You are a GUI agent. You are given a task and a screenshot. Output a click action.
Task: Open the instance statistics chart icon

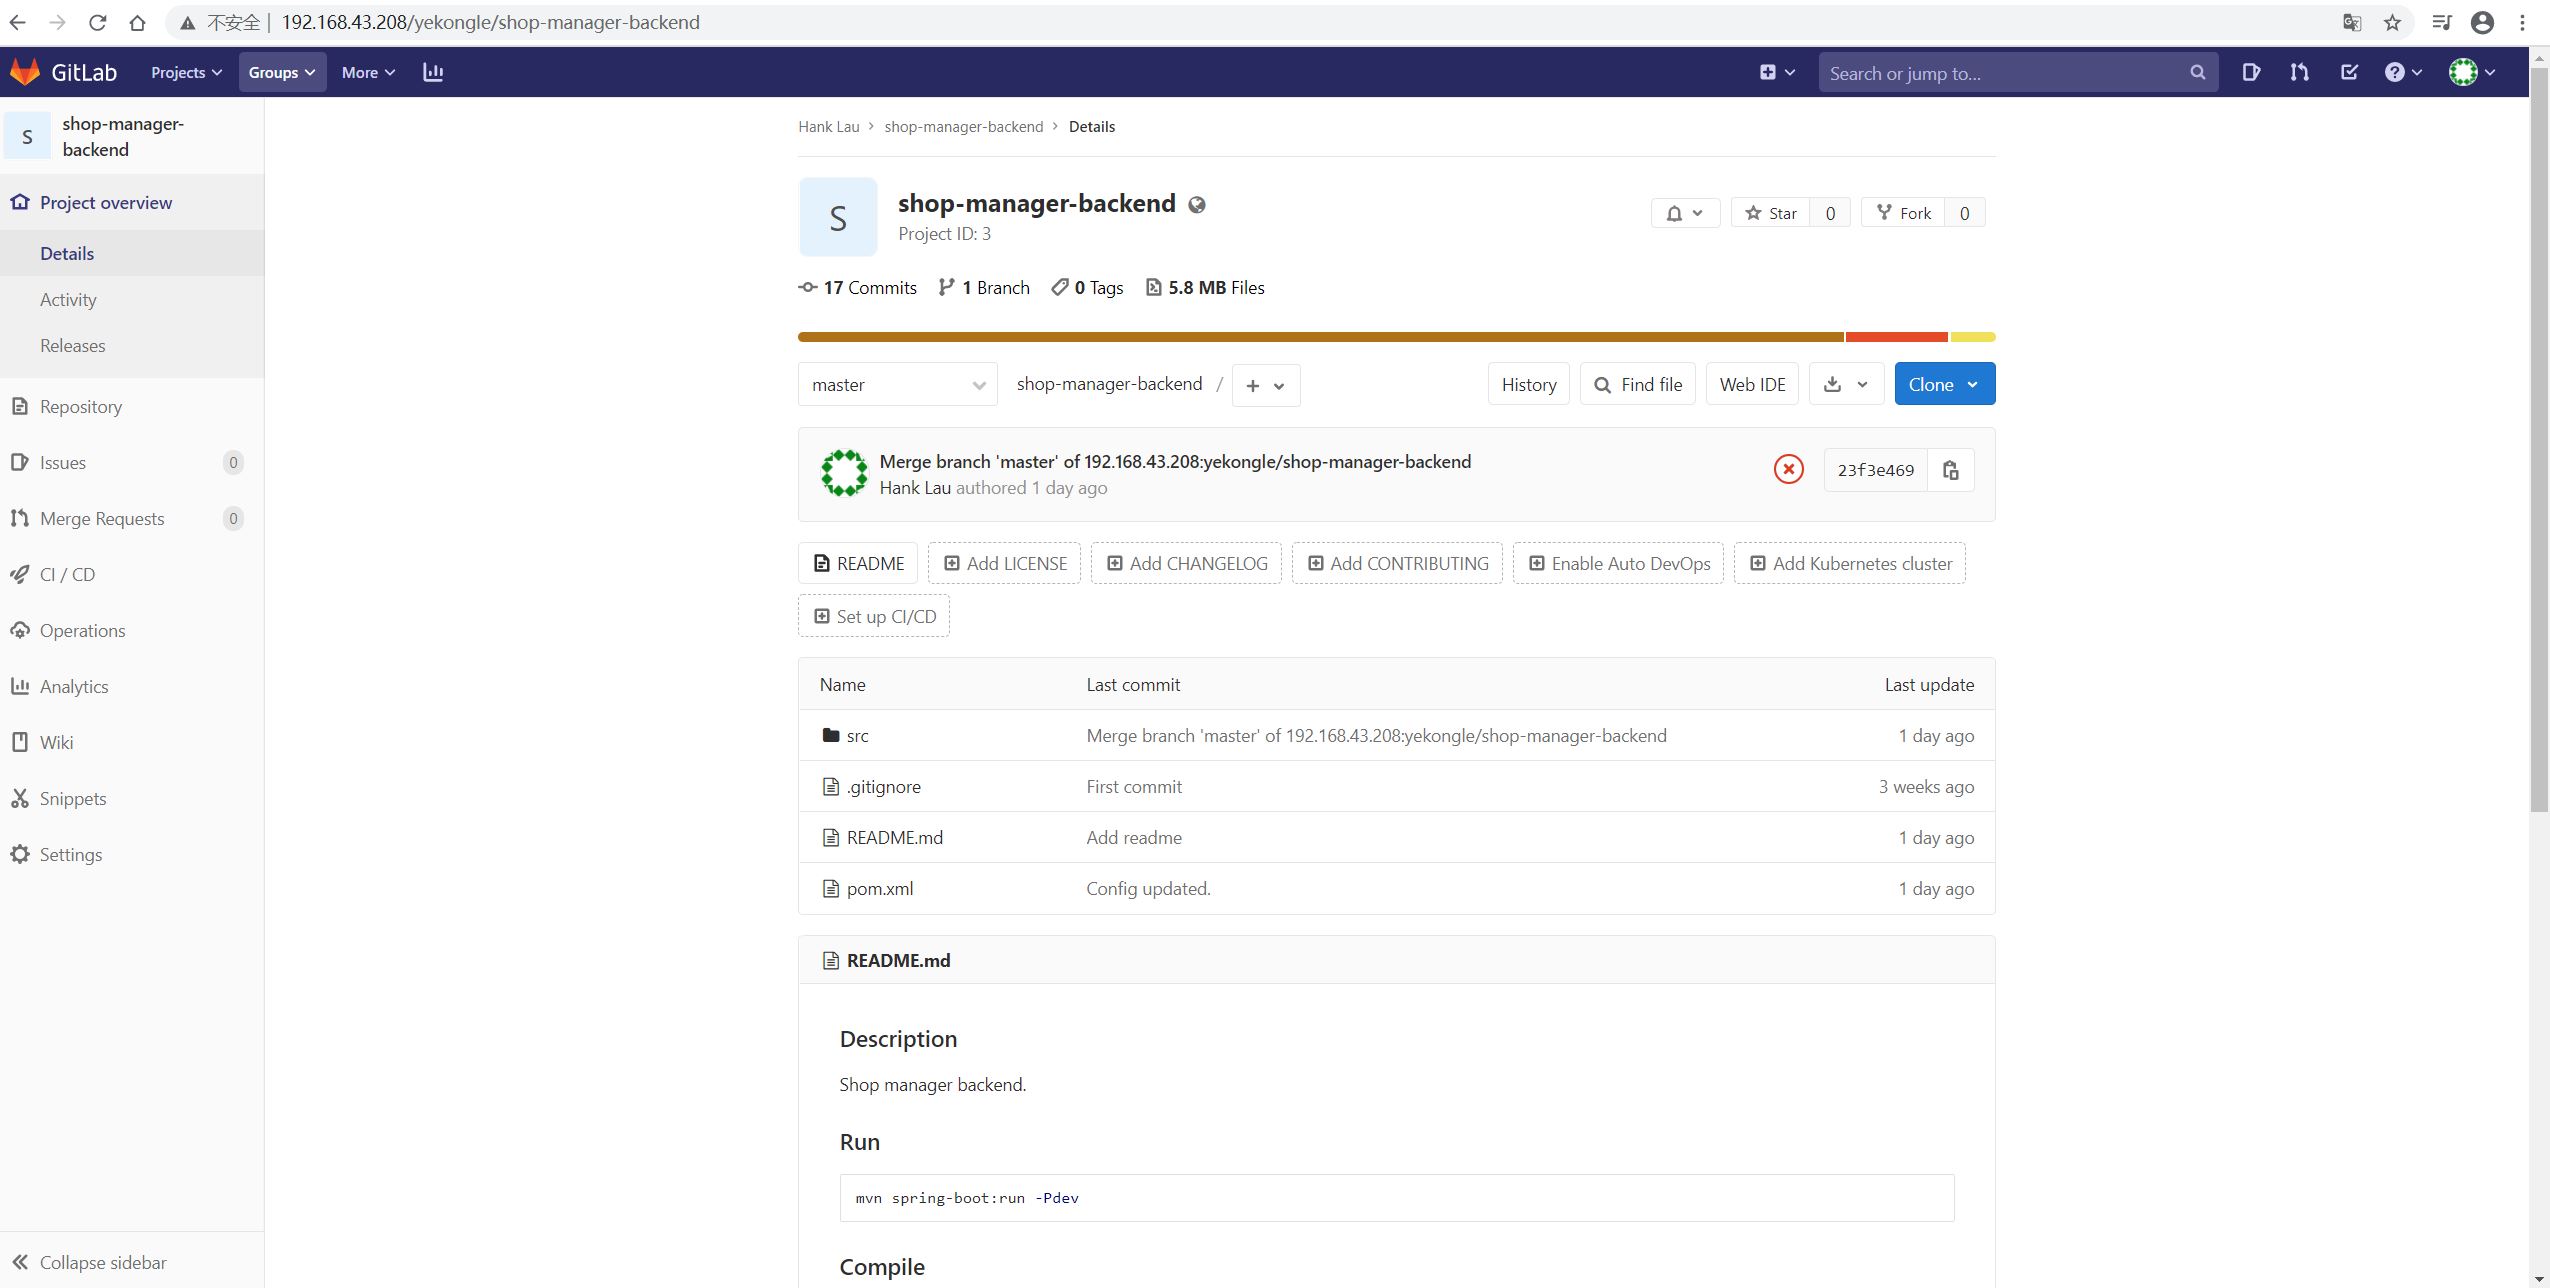tap(433, 72)
